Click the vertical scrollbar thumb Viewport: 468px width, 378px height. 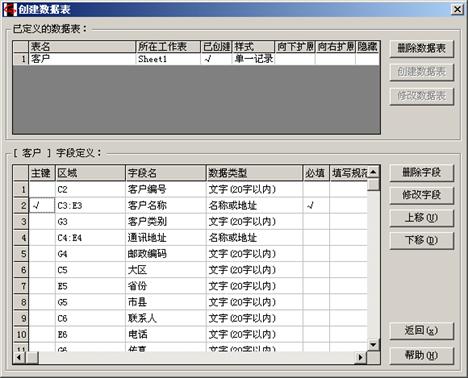click(373, 185)
